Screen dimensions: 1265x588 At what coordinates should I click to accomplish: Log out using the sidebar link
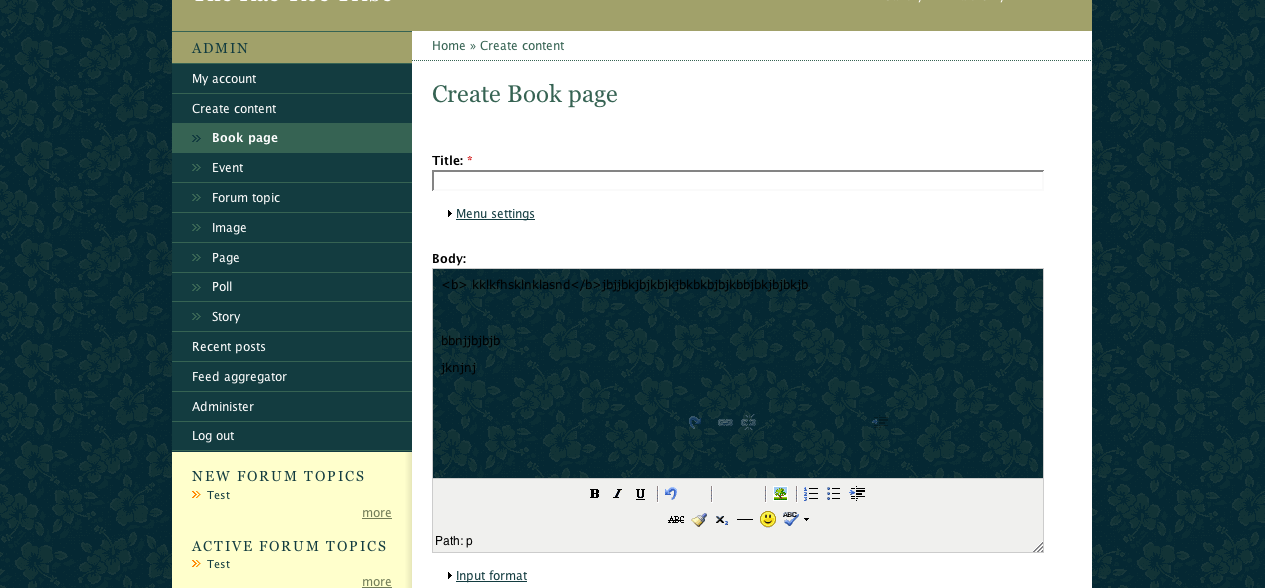point(292,436)
